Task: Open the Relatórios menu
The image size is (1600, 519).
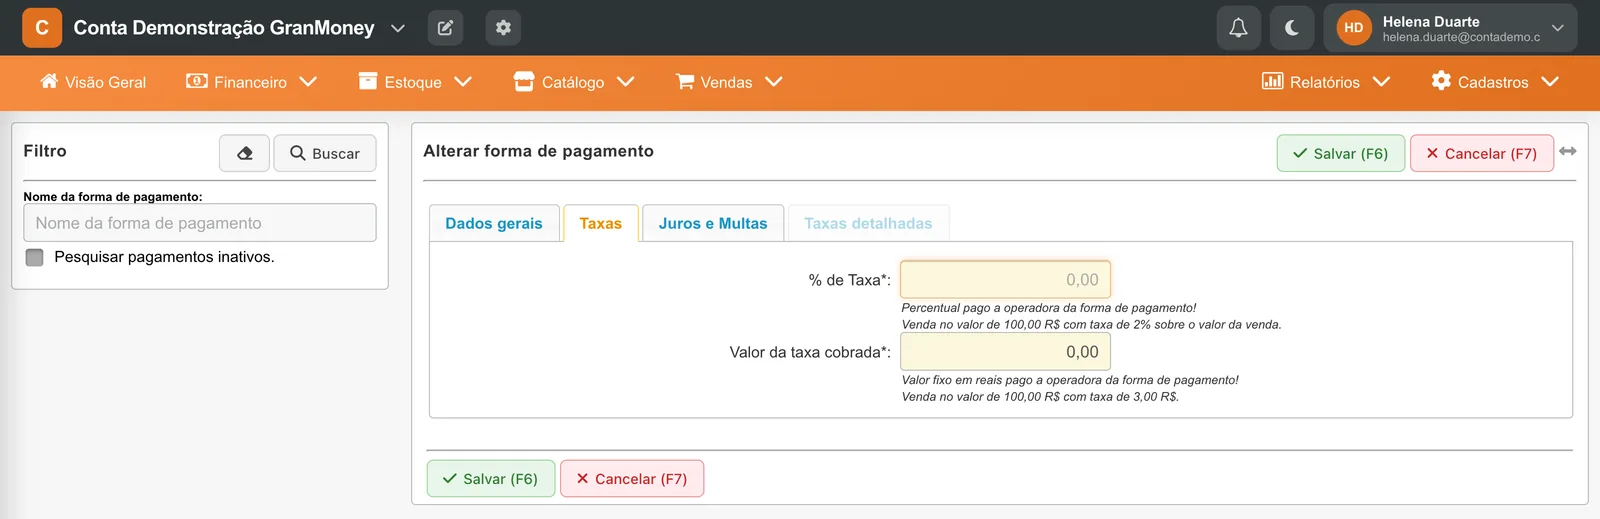Action: 1325,82
